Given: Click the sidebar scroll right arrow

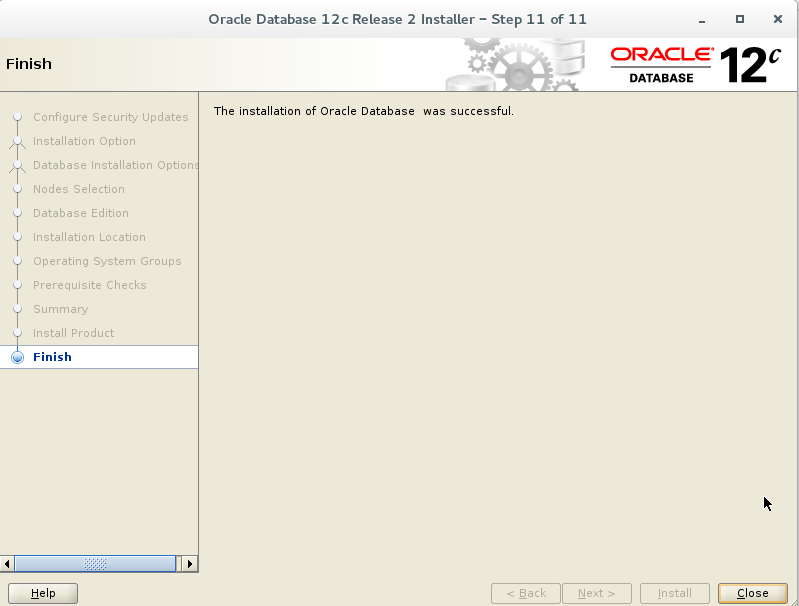Looking at the screenshot, I should 190,564.
